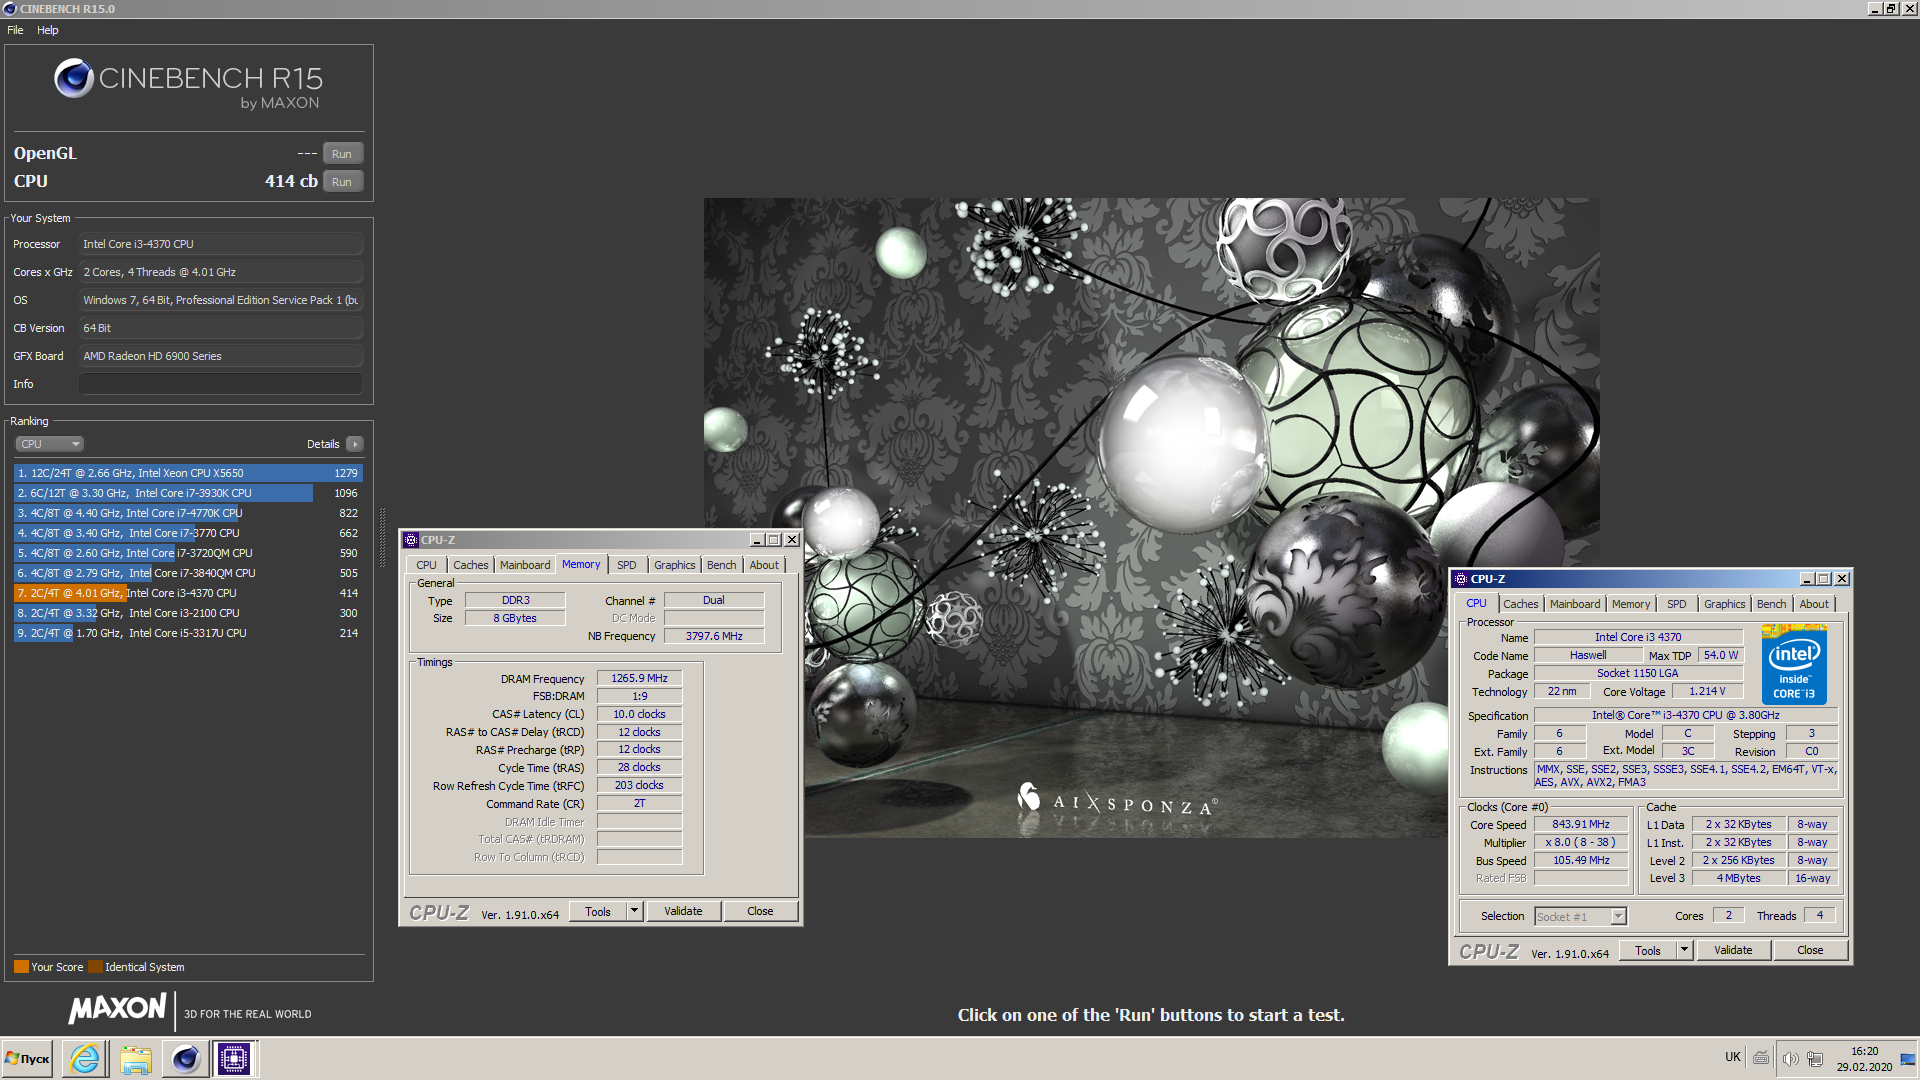
Task: Click Tools button in Memory CPU-Z window
Action: click(x=598, y=911)
